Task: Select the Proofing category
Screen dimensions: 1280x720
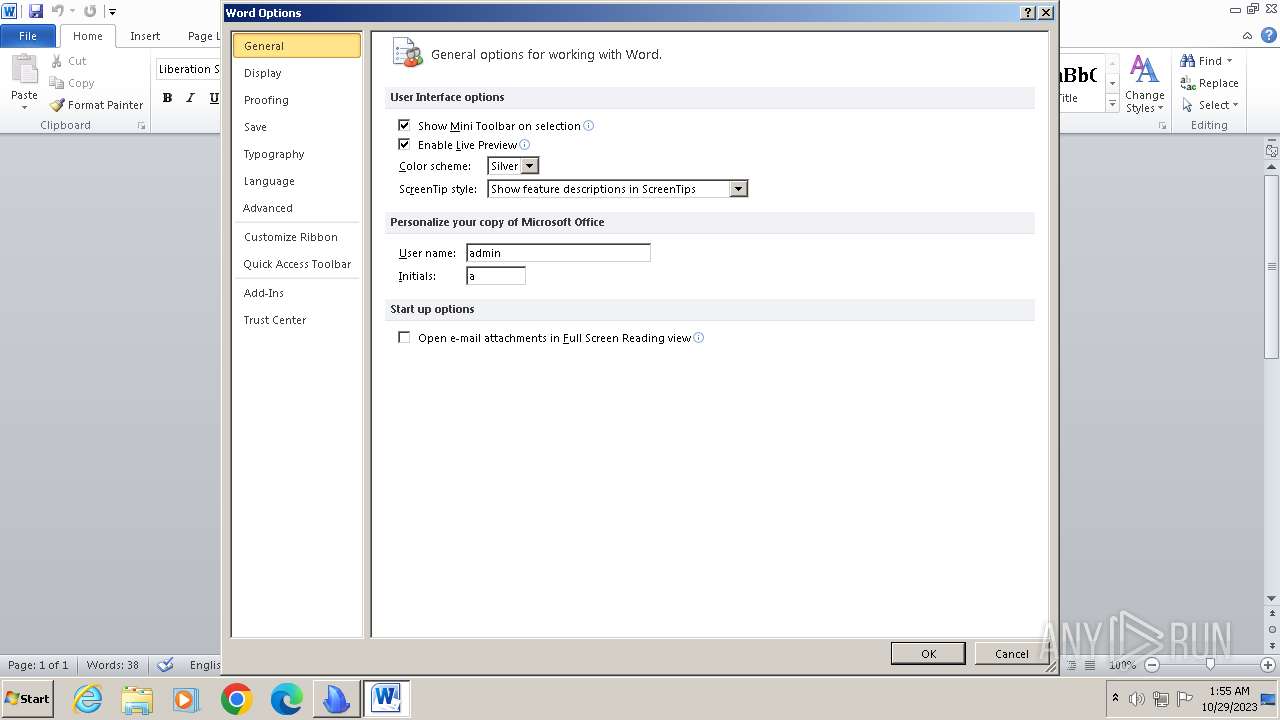Action: click(x=296, y=100)
